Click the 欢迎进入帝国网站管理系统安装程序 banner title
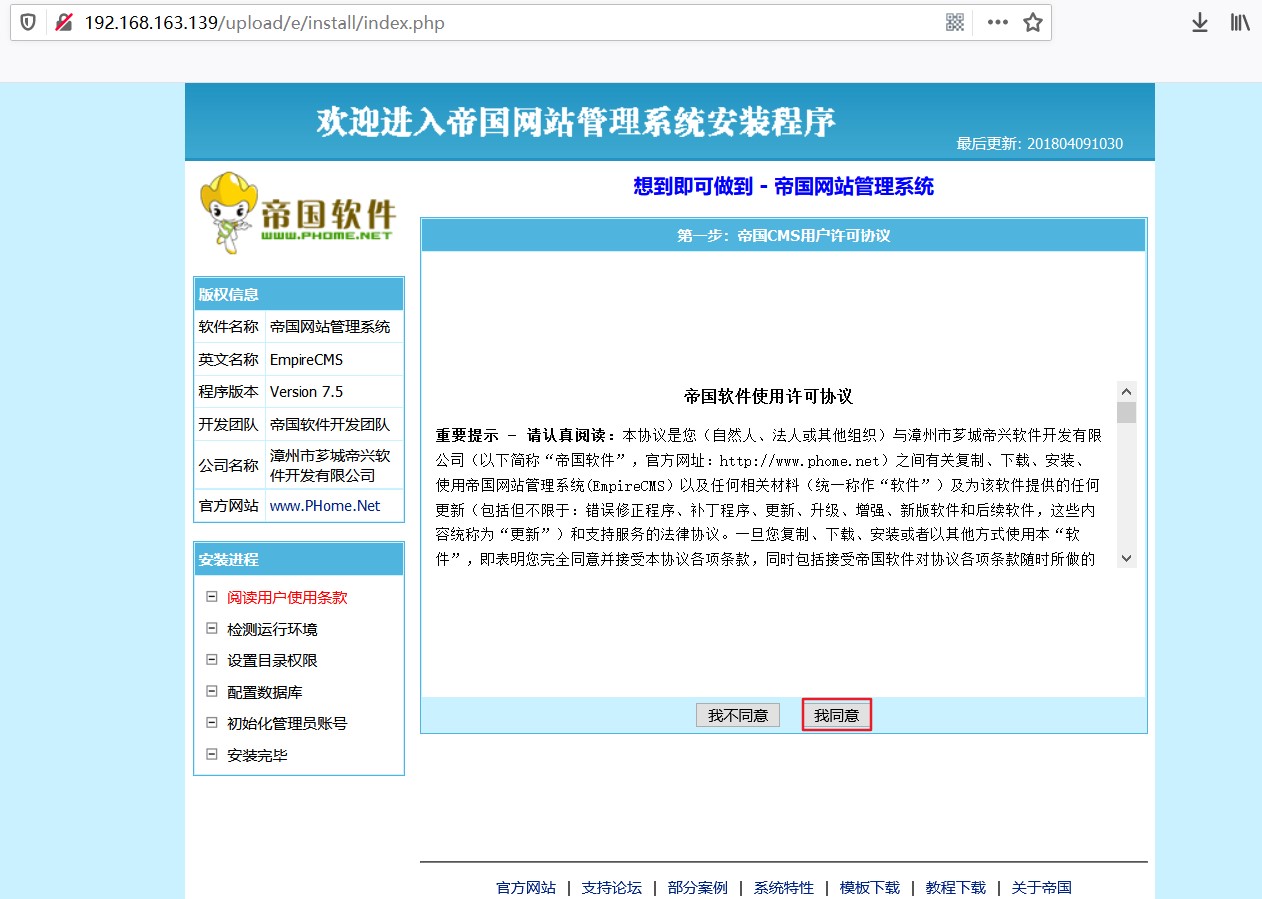The width and height of the screenshot is (1262, 899). click(x=576, y=121)
